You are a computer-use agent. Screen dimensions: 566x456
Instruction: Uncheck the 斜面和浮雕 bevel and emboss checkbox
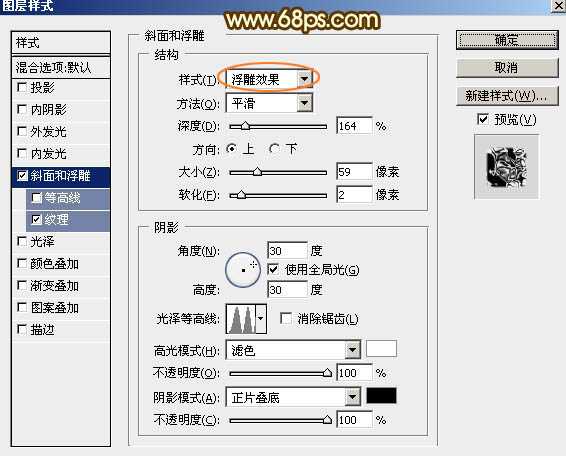click(22, 176)
